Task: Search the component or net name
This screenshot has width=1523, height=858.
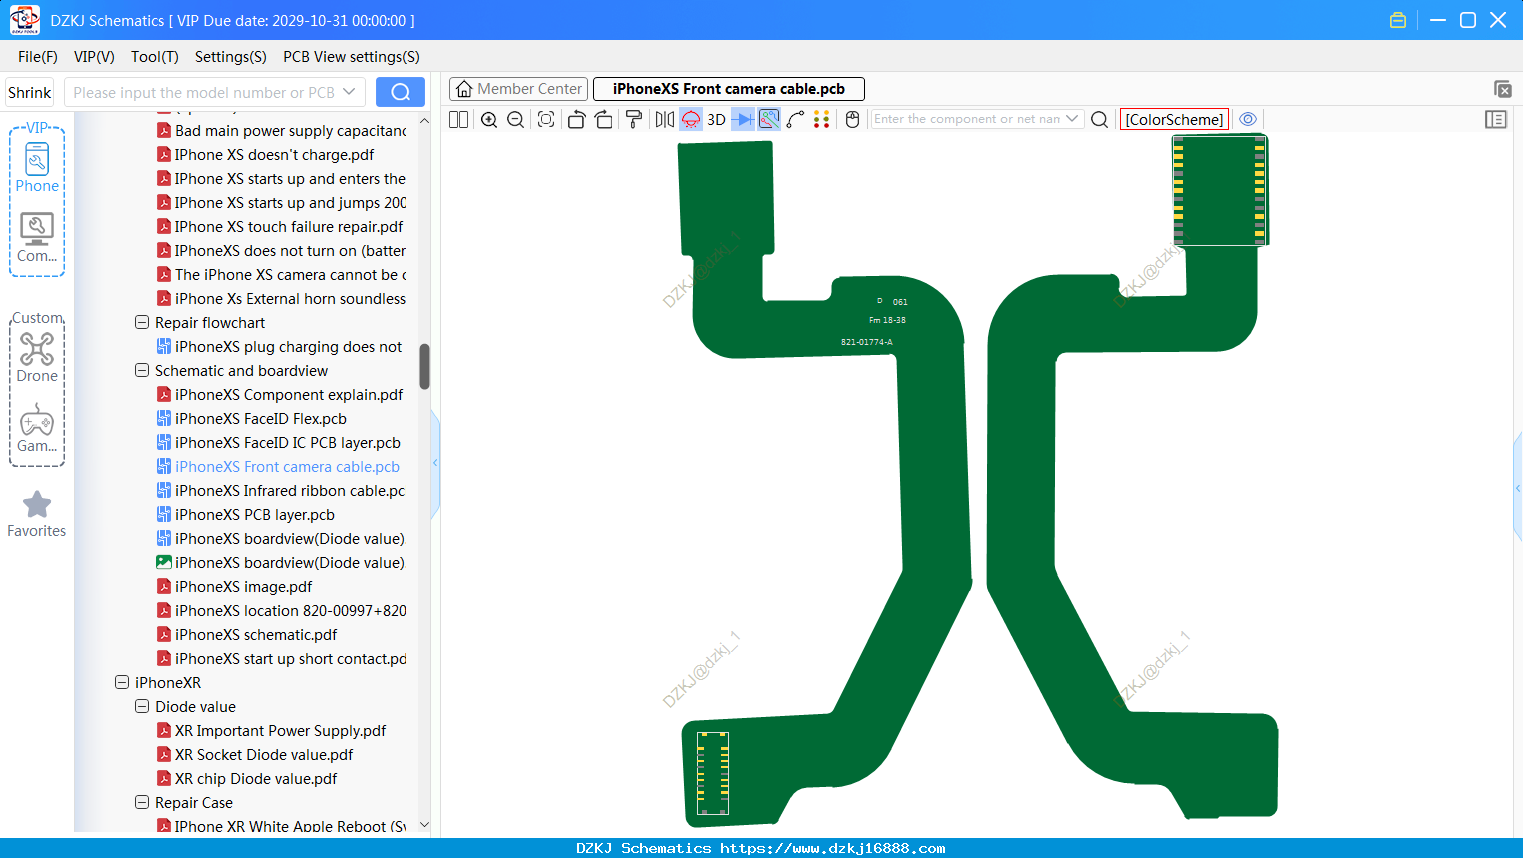Action: click(x=1099, y=120)
